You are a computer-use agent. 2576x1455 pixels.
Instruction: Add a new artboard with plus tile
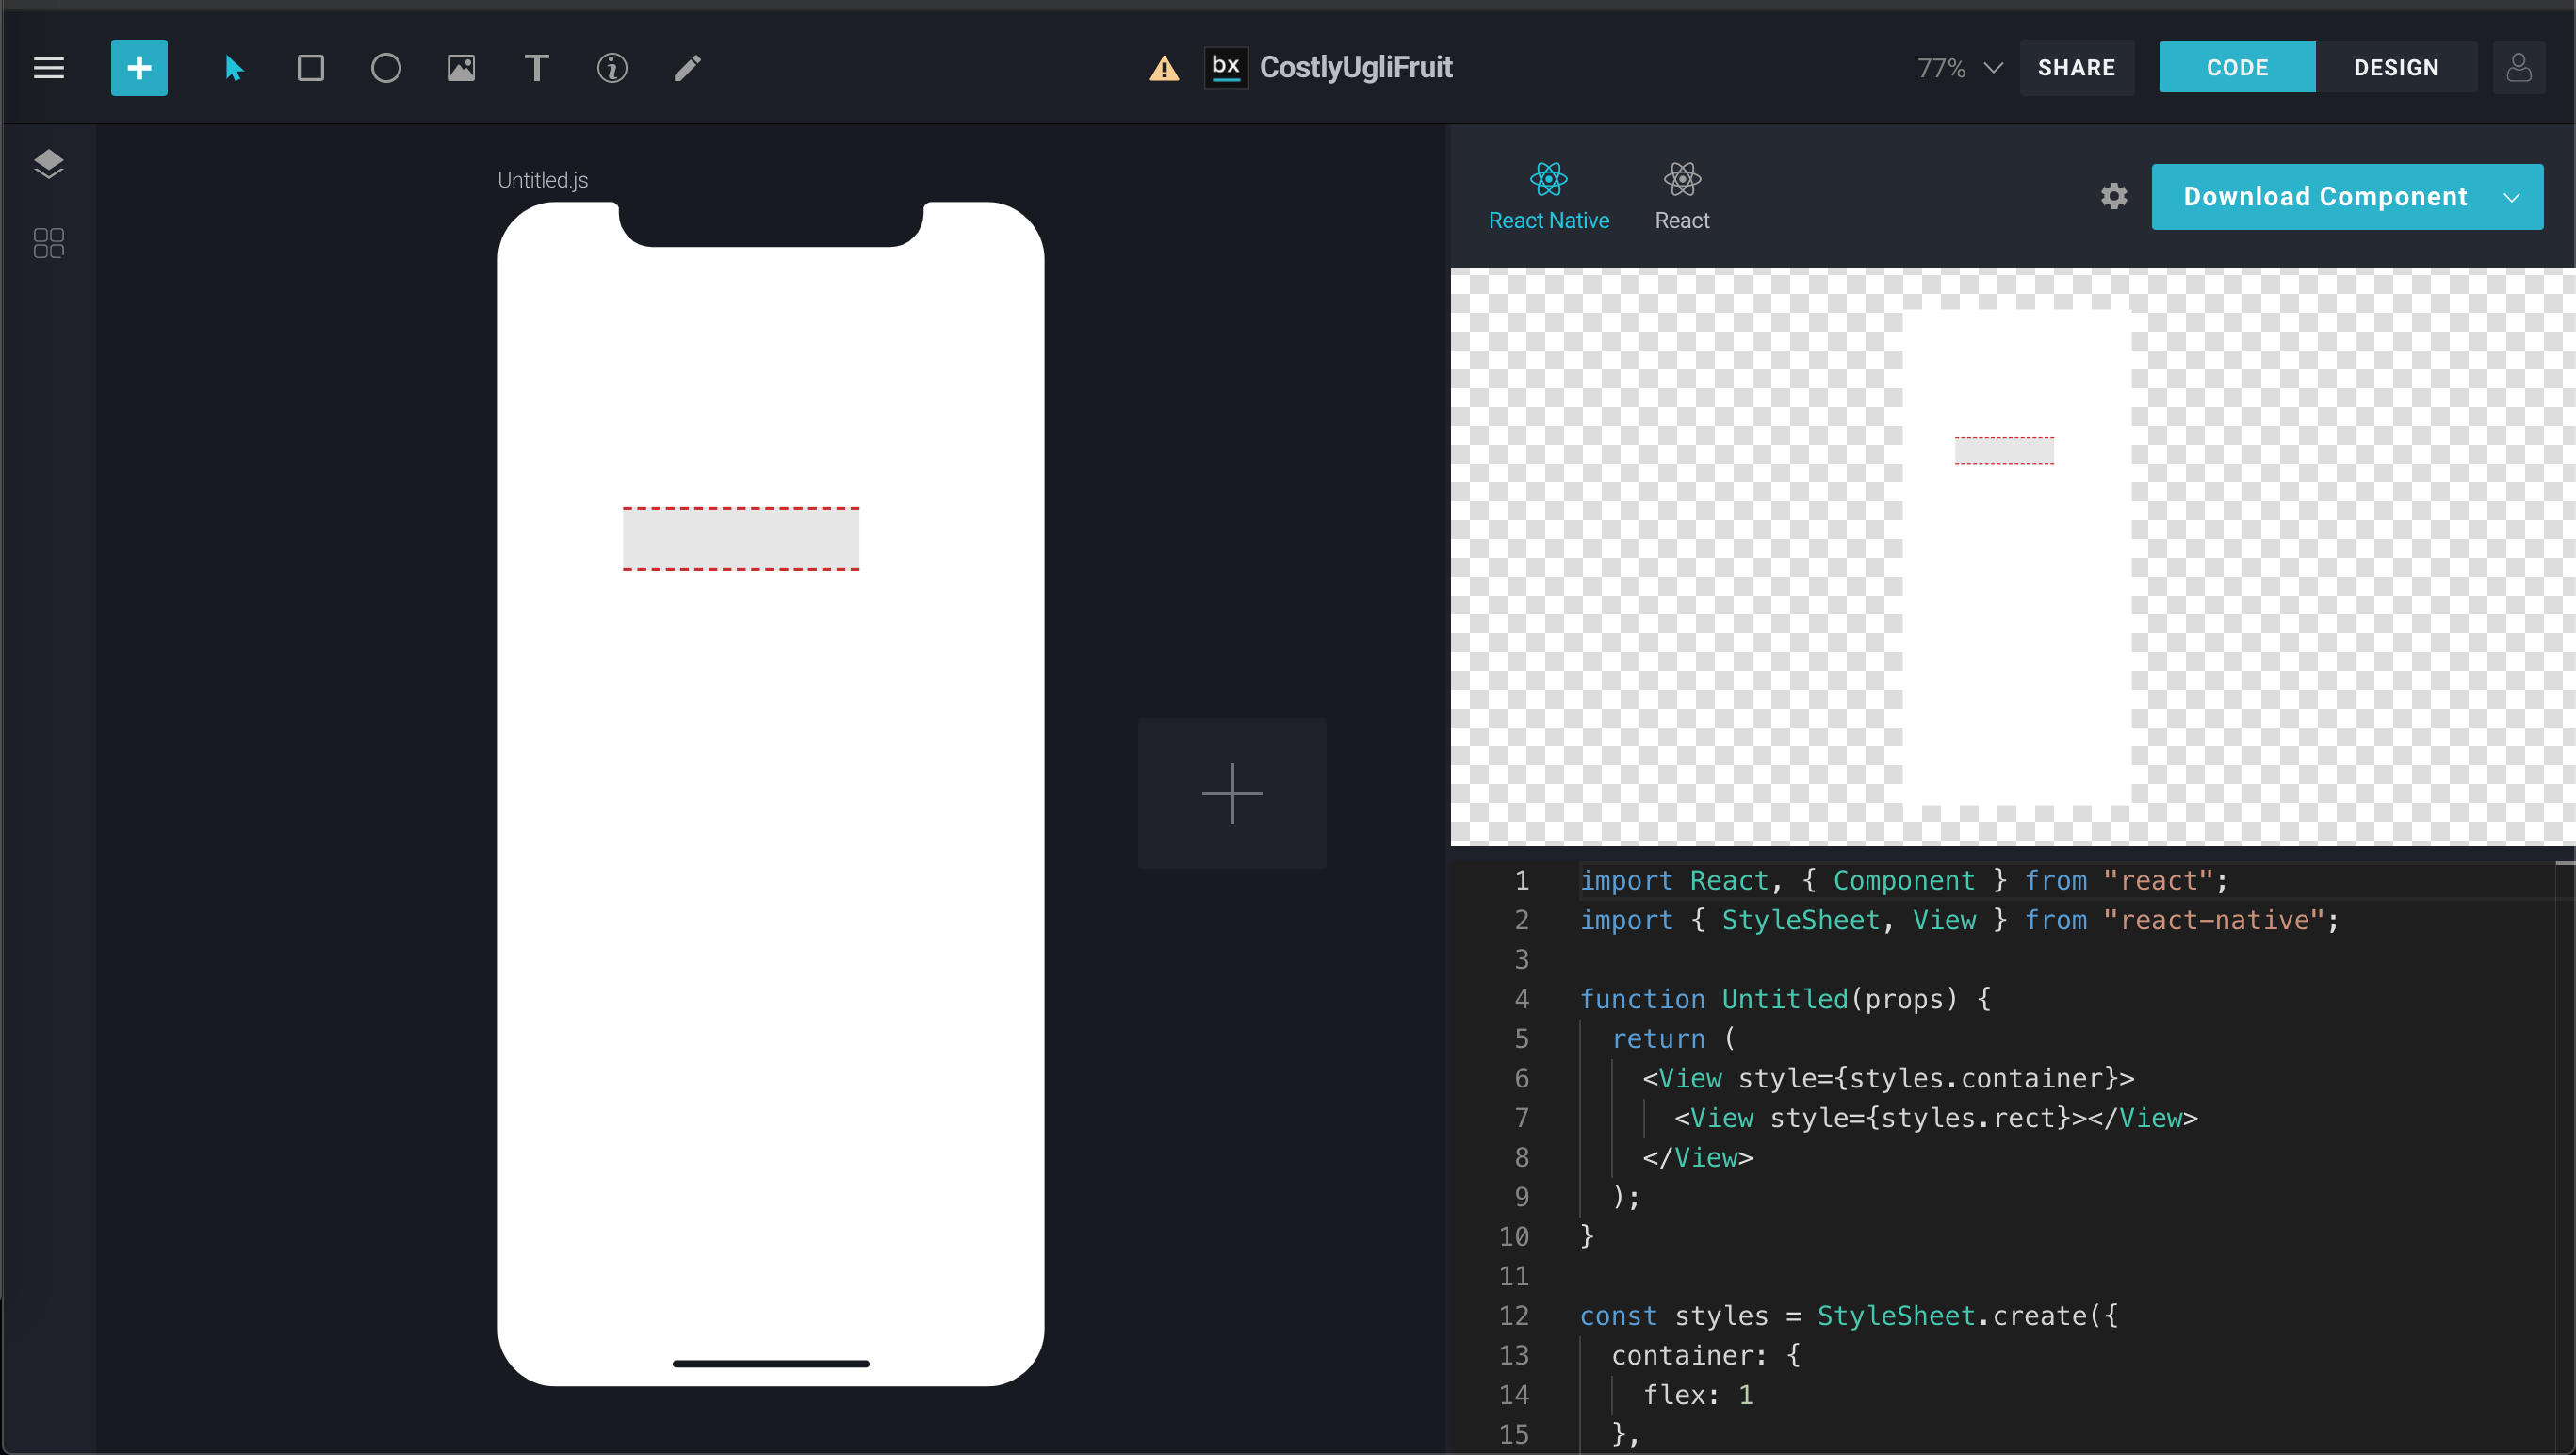click(x=1232, y=793)
